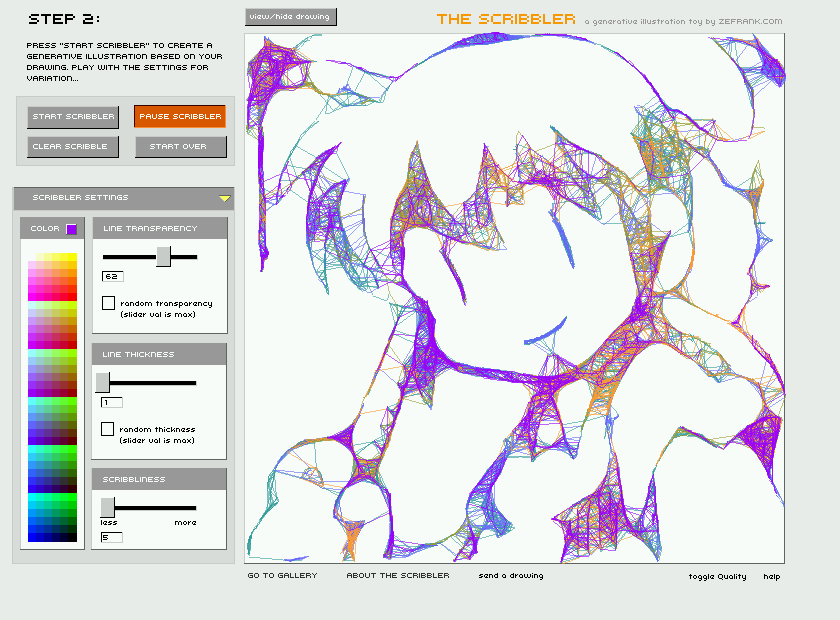The image size is (840, 620).
Task: Click The Scribbler title text
Action: coord(506,19)
